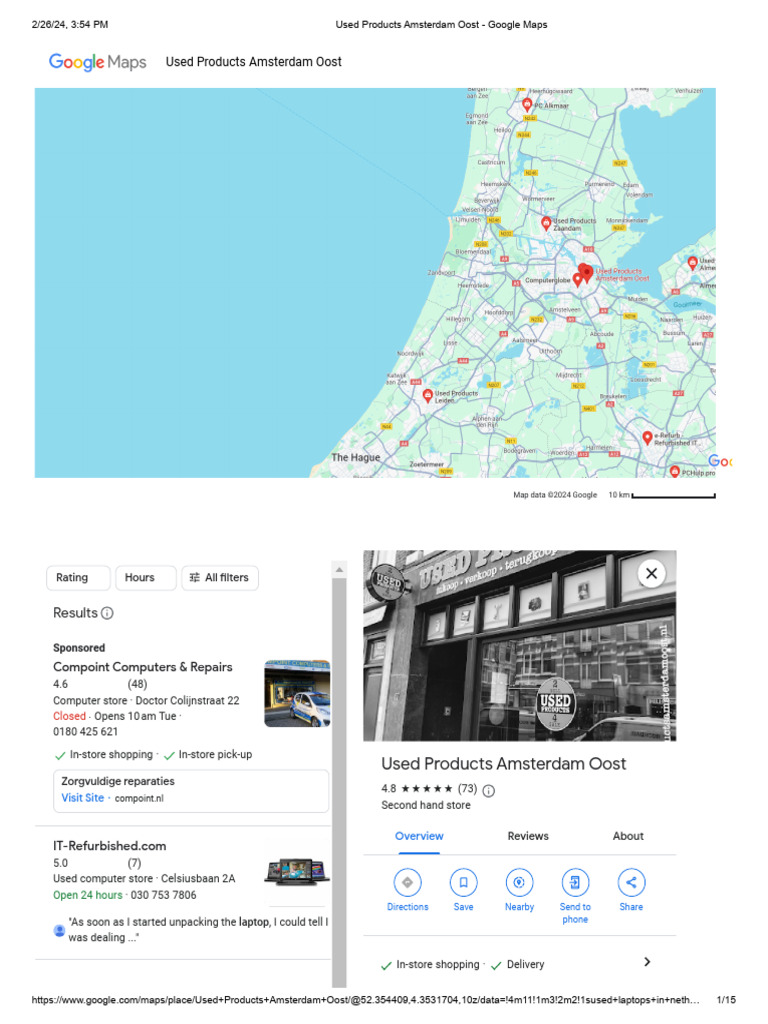Click the reviewer avatar next to laptop review
Viewport: 768px width, 1024px height.
click(x=59, y=929)
